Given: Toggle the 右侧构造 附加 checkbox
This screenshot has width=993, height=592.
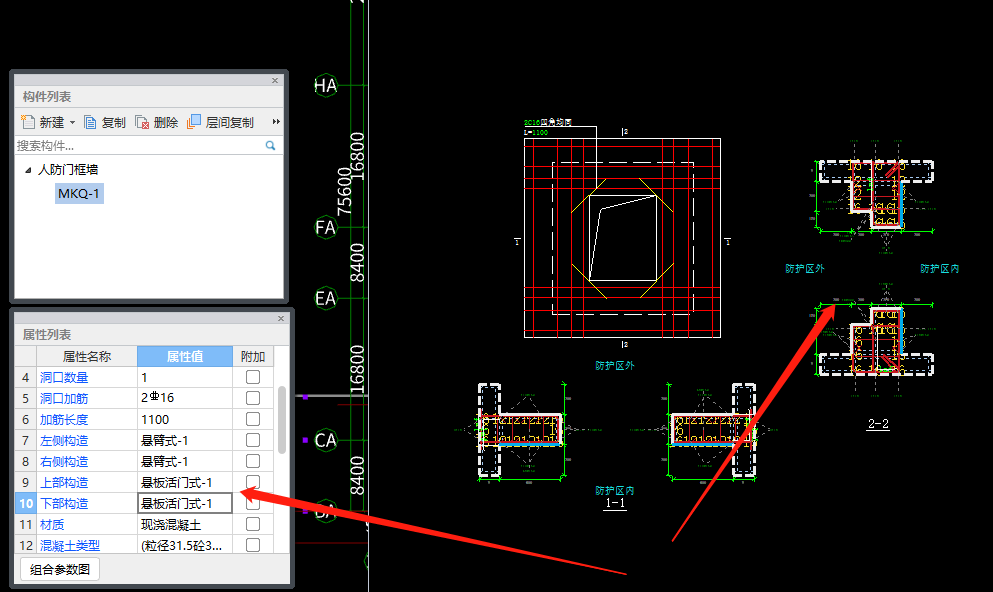Looking at the screenshot, I should [x=253, y=461].
